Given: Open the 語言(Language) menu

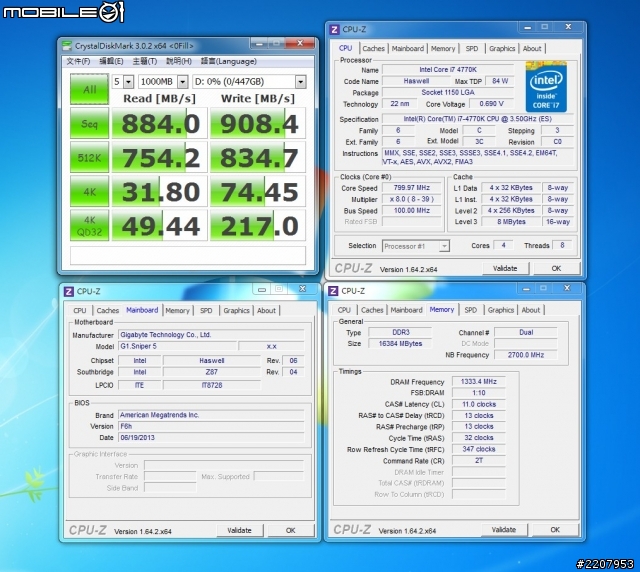Looking at the screenshot, I should click(x=229, y=61).
